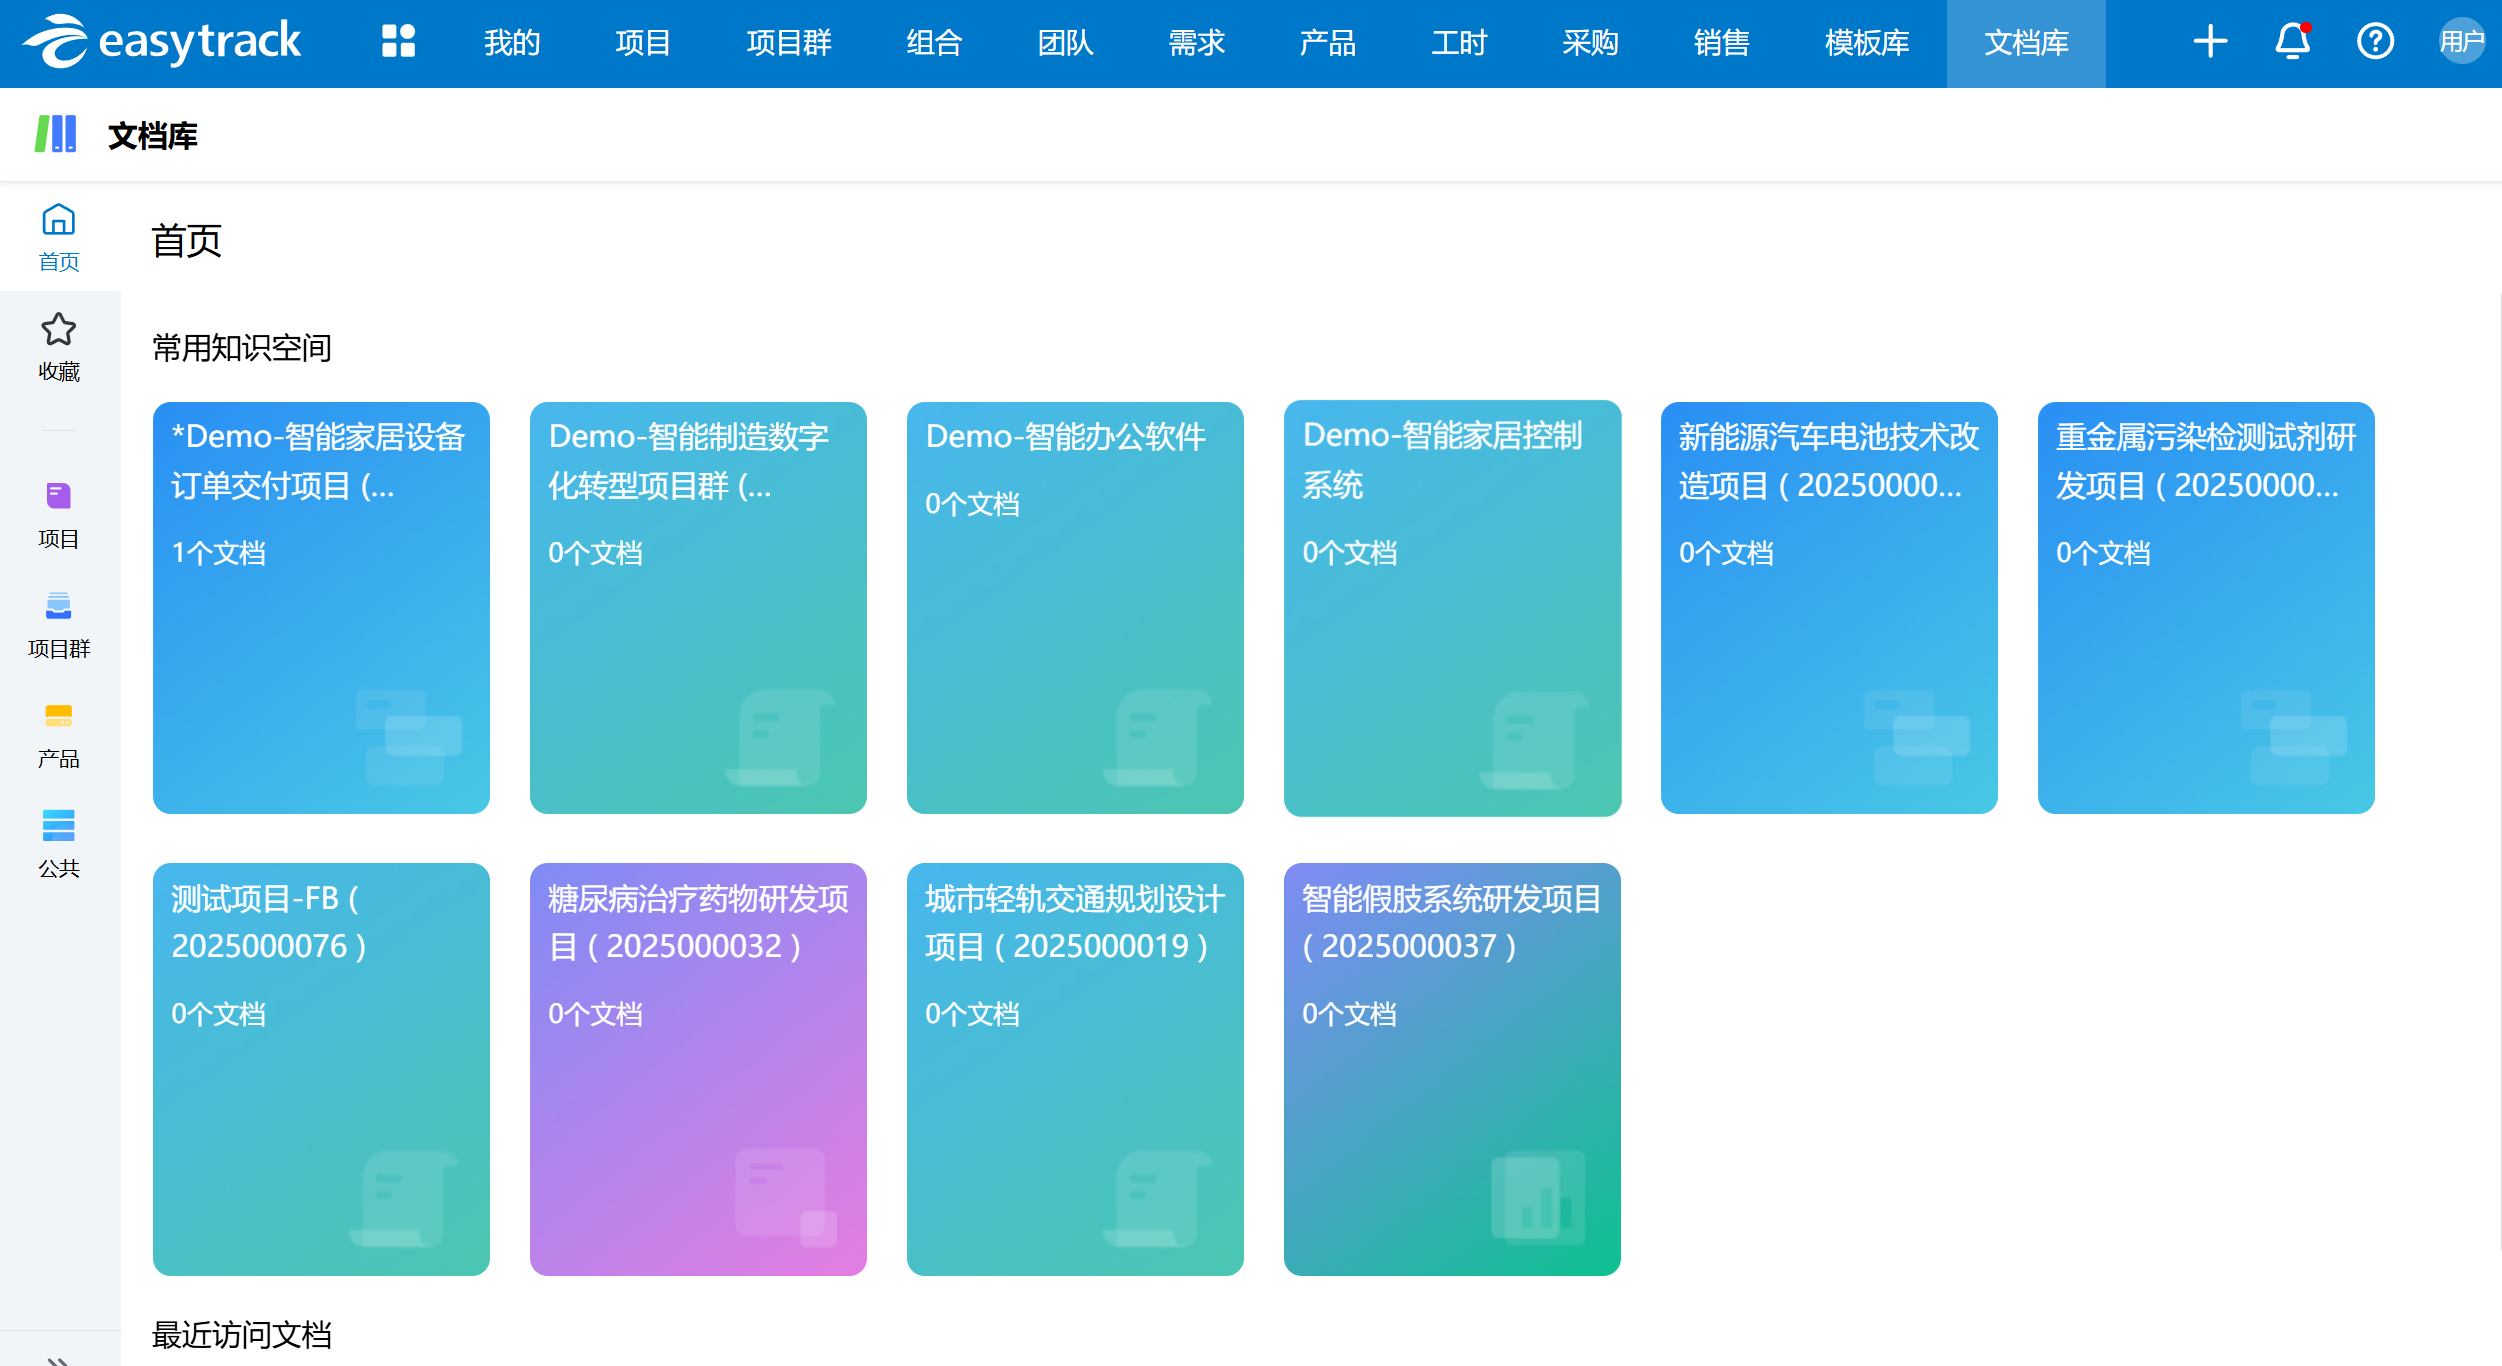The image size is (2502, 1366).
Task: Open the 工时 top menu
Action: [1459, 43]
